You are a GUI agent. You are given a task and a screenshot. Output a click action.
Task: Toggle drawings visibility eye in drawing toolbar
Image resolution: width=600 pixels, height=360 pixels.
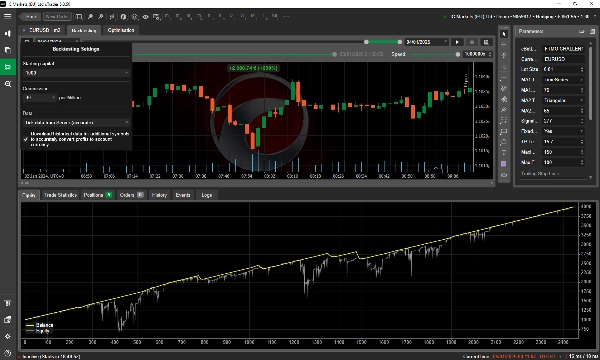click(504, 175)
